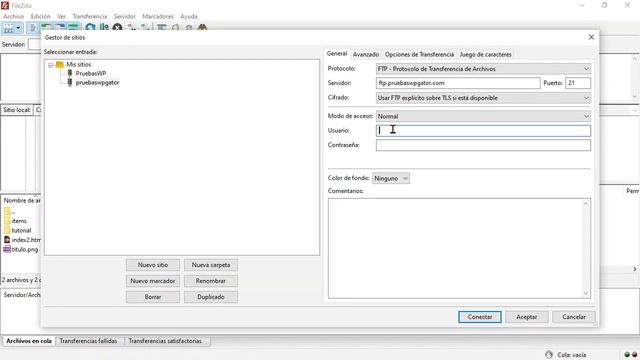Collapse the Mis sitios tree node
Image resolution: width=640 pixels, height=360 pixels.
pos(51,65)
